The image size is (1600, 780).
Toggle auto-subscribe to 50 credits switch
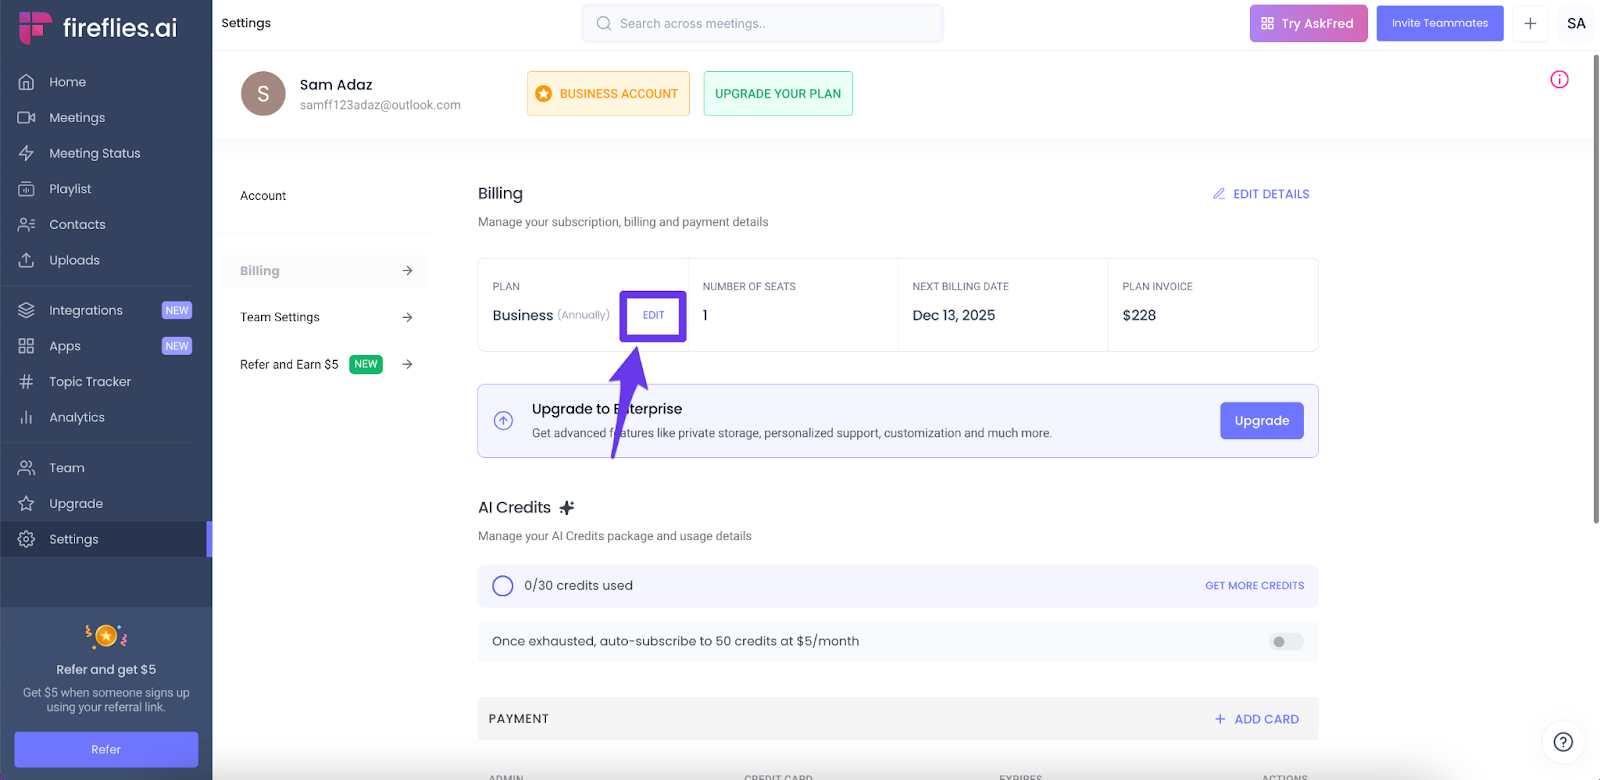click(1286, 642)
